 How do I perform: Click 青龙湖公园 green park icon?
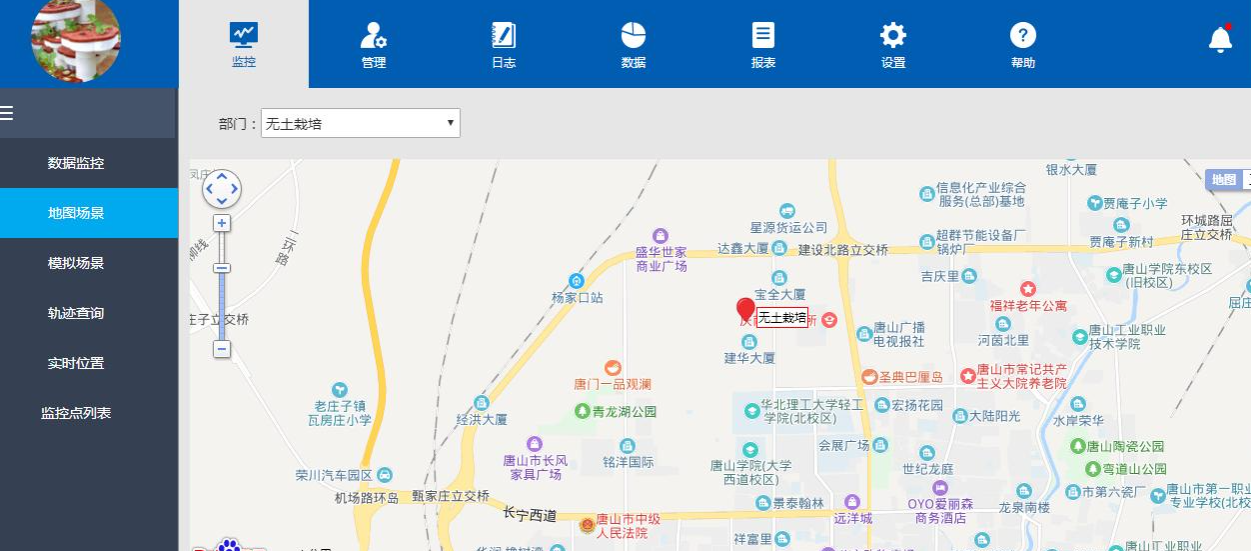582,411
